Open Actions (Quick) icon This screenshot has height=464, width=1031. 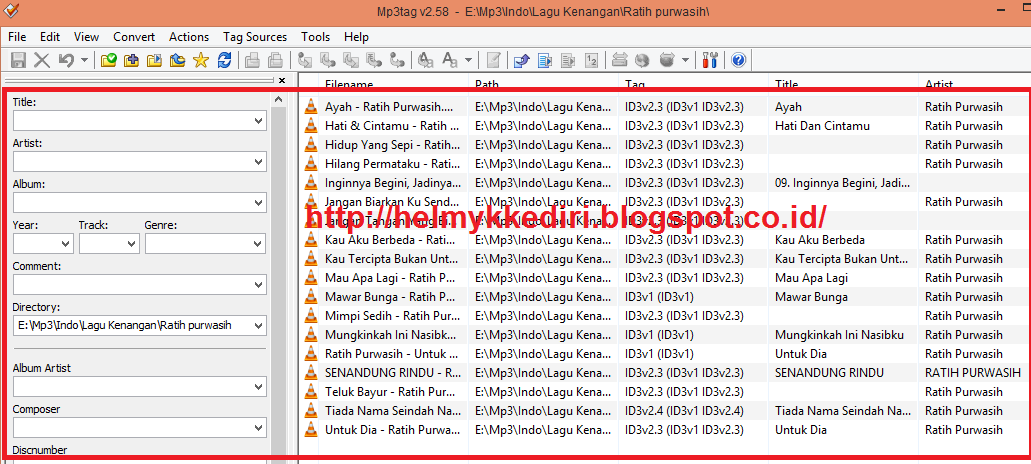450,60
